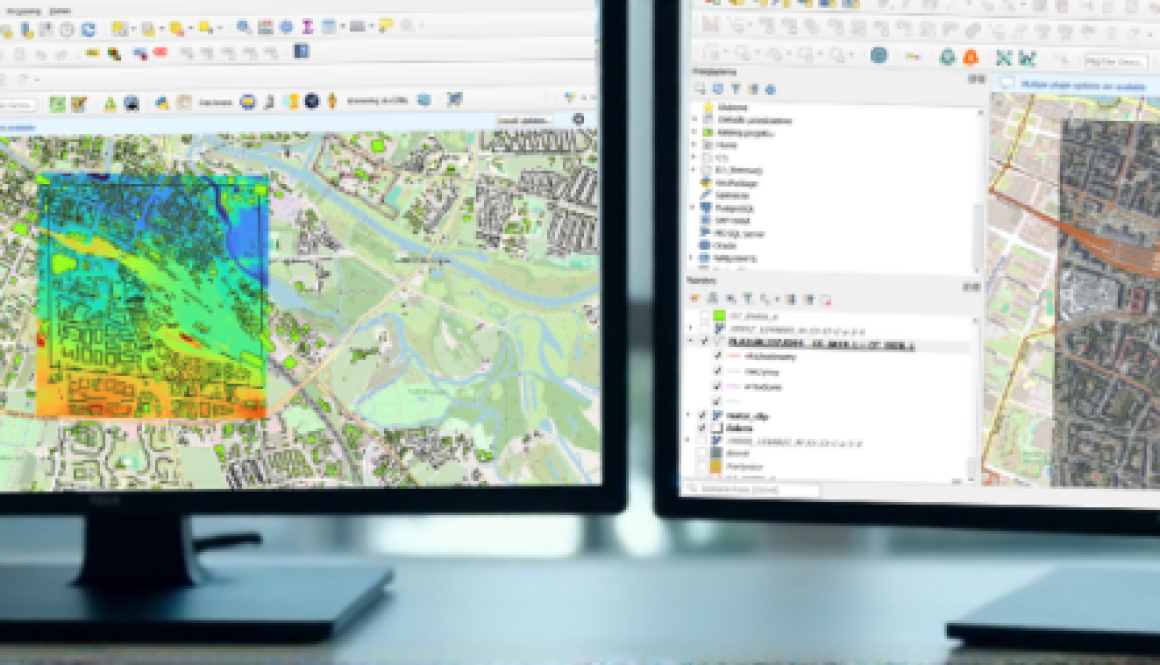Open the Layer Styling panel icon
Screen dimensions: 1160x665
pos(696,298)
